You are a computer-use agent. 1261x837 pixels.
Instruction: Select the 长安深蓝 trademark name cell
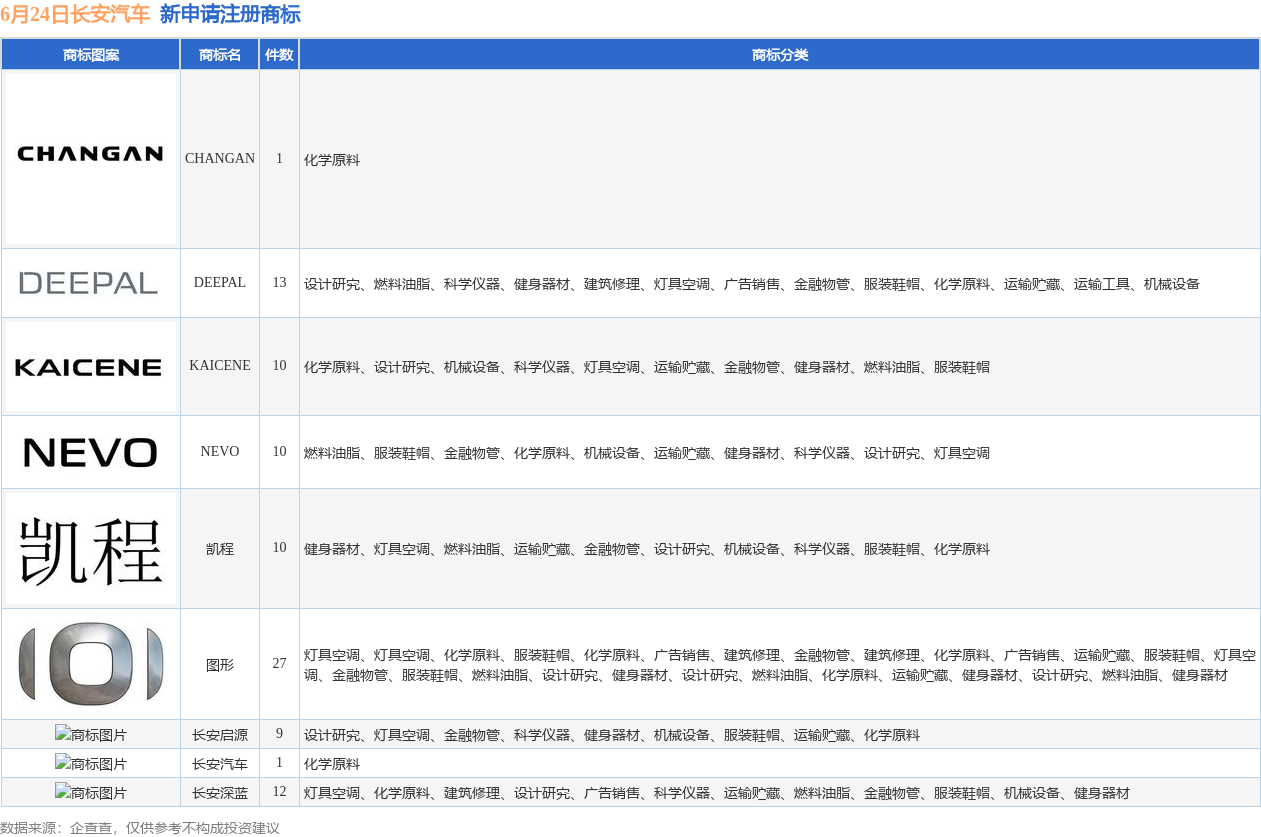pyautogui.click(x=220, y=793)
